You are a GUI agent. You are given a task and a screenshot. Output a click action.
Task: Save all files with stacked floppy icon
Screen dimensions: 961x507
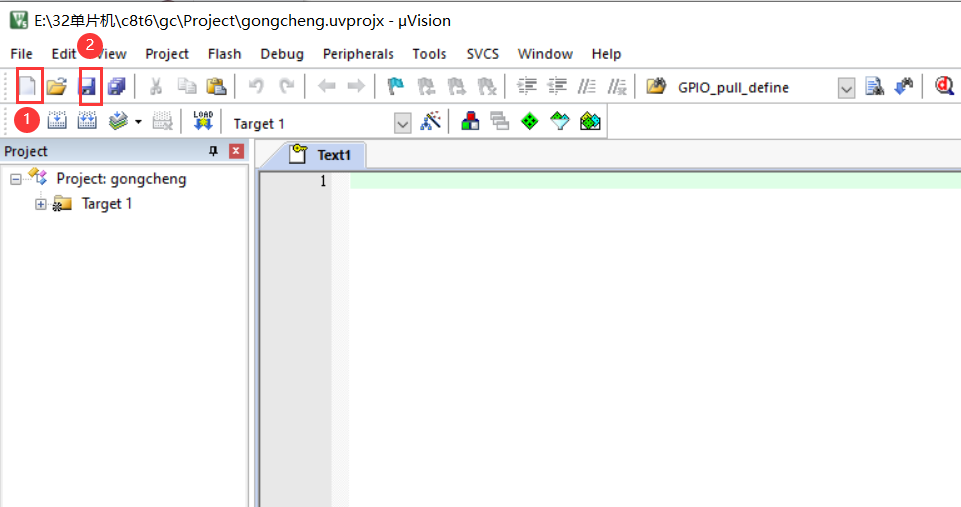point(116,86)
